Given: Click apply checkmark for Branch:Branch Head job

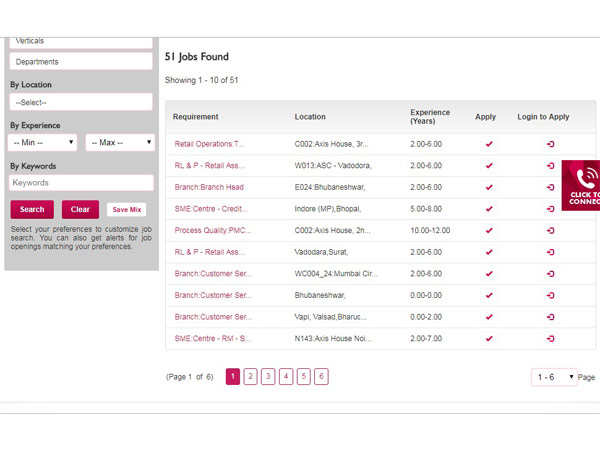Looking at the screenshot, I should coord(489,188).
